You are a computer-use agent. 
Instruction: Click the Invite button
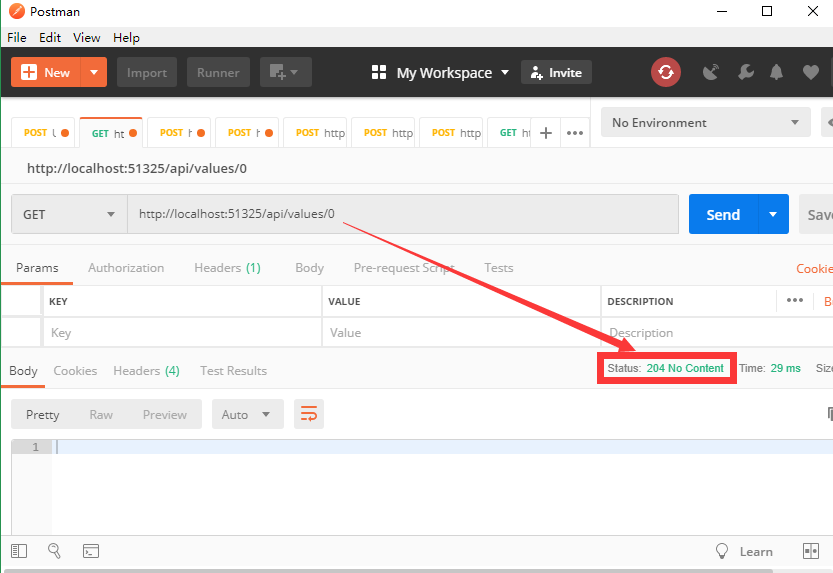(x=556, y=72)
